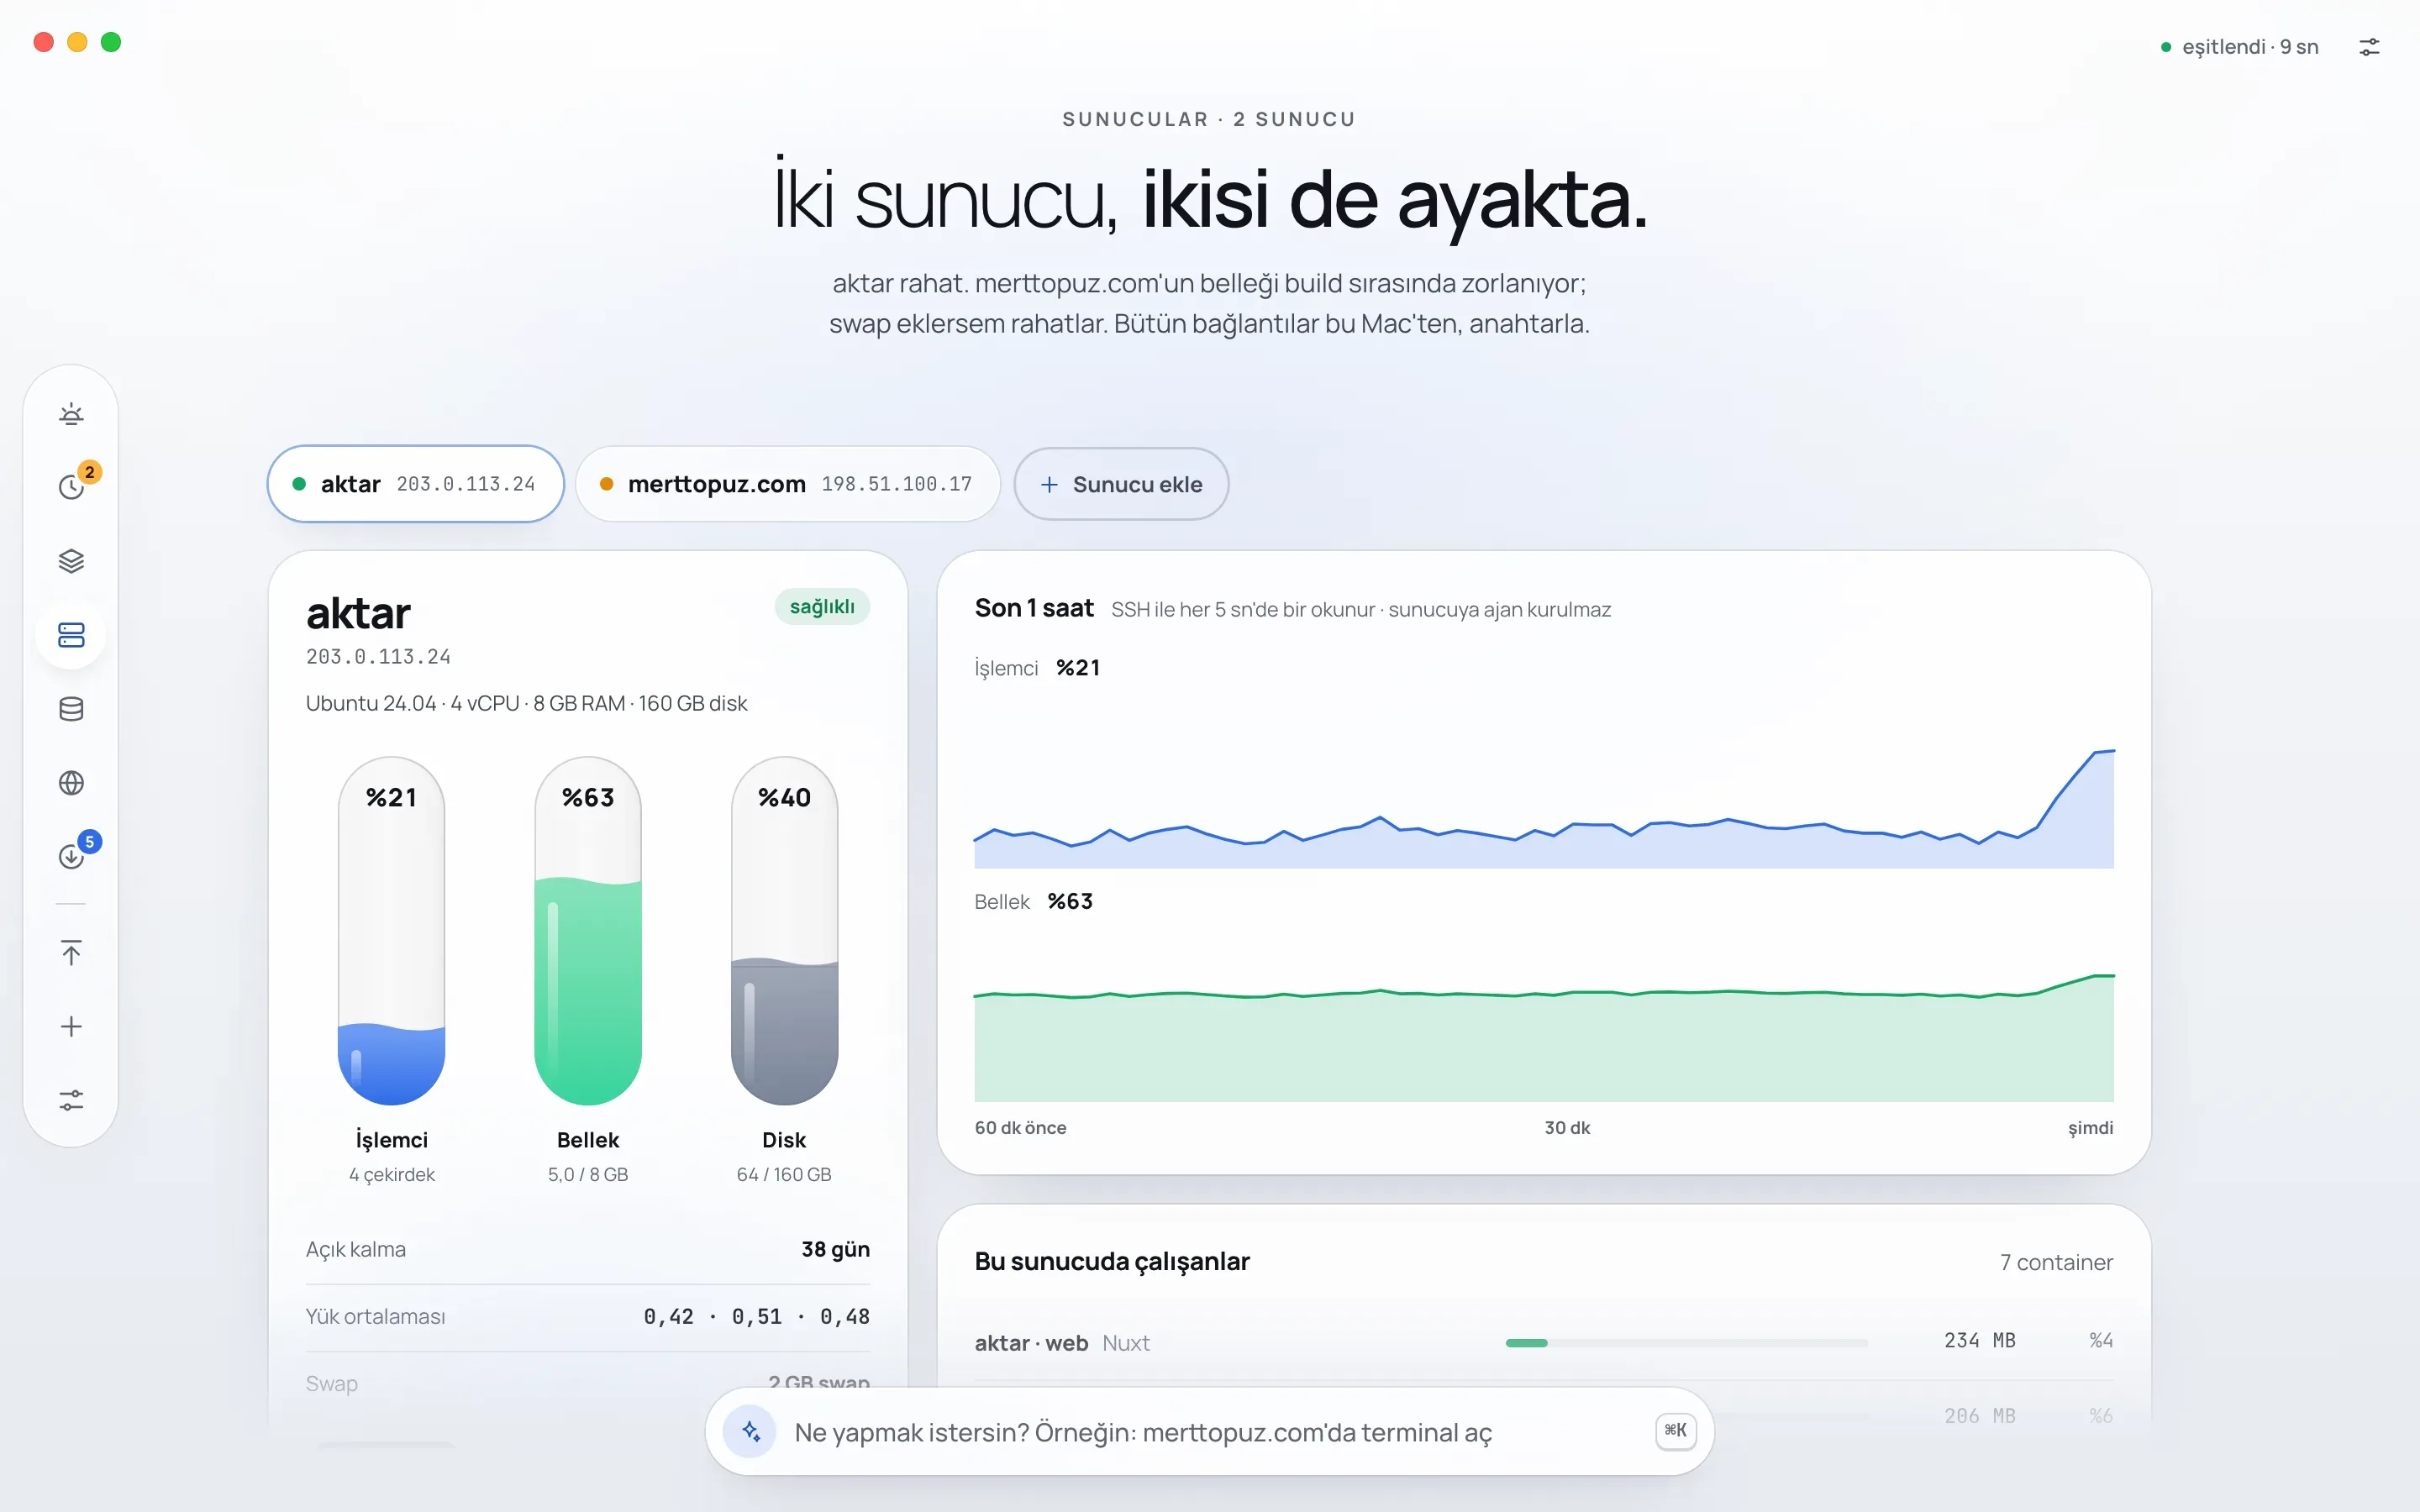Click the 5,0 / 8 GB memory label

pyautogui.click(x=588, y=1174)
